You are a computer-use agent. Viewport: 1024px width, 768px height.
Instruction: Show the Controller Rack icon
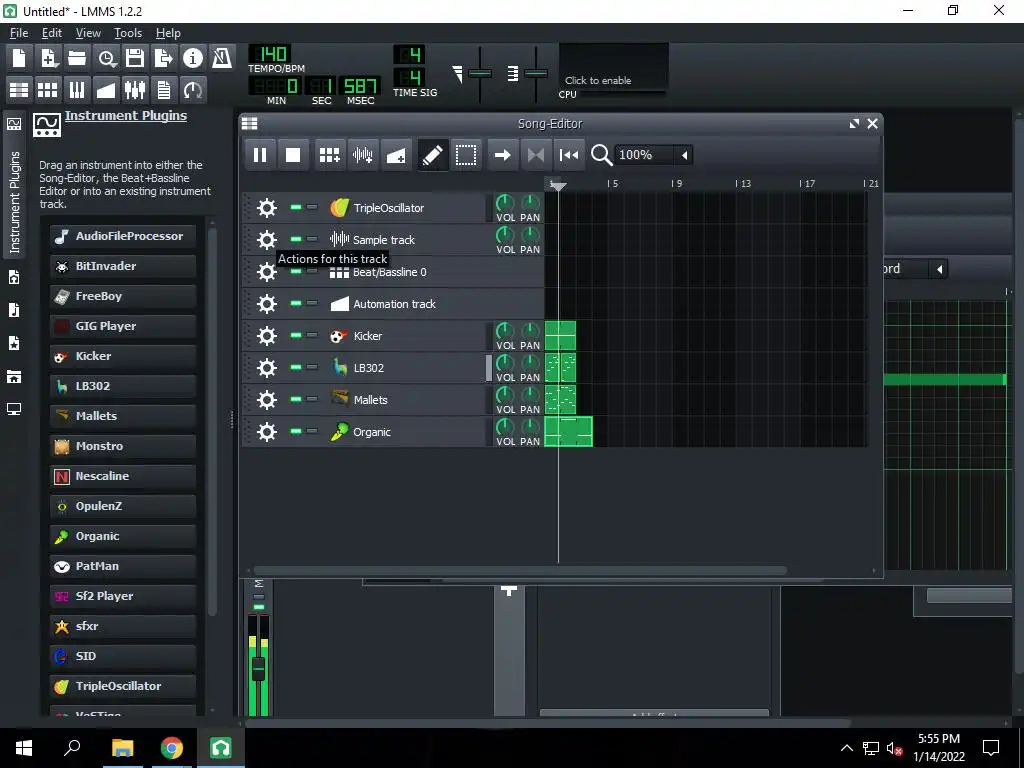(193, 89)
